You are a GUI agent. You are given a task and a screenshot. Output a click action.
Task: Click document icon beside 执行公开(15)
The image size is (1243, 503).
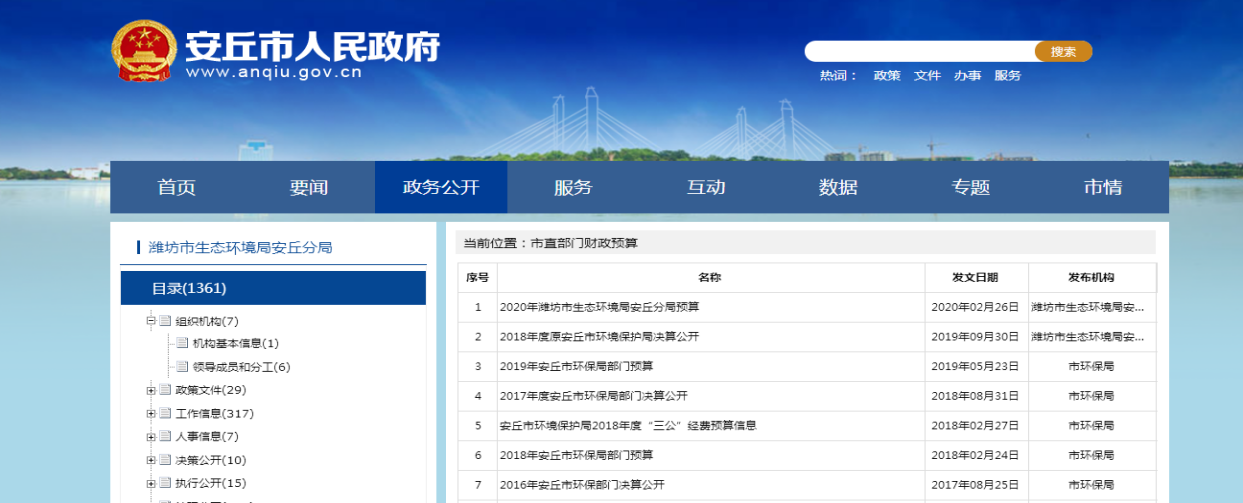(x=165, y=483)
